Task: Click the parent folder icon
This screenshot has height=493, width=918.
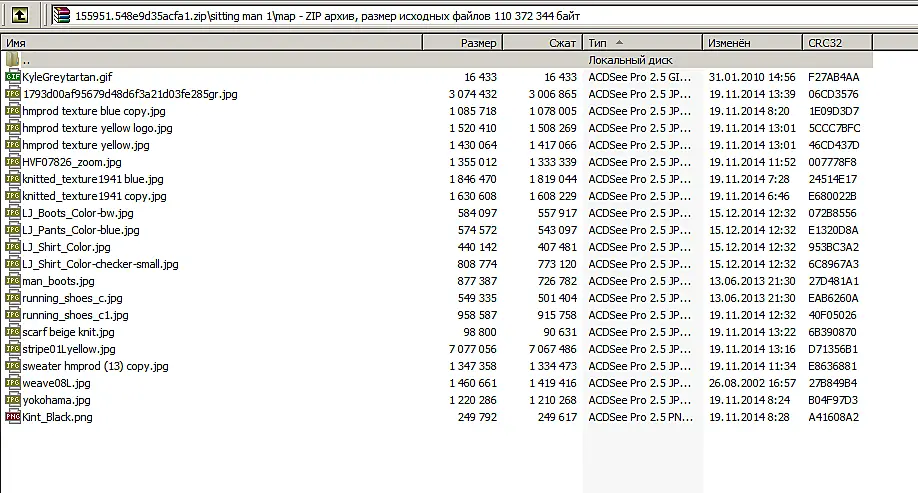Action: point(12,60)
